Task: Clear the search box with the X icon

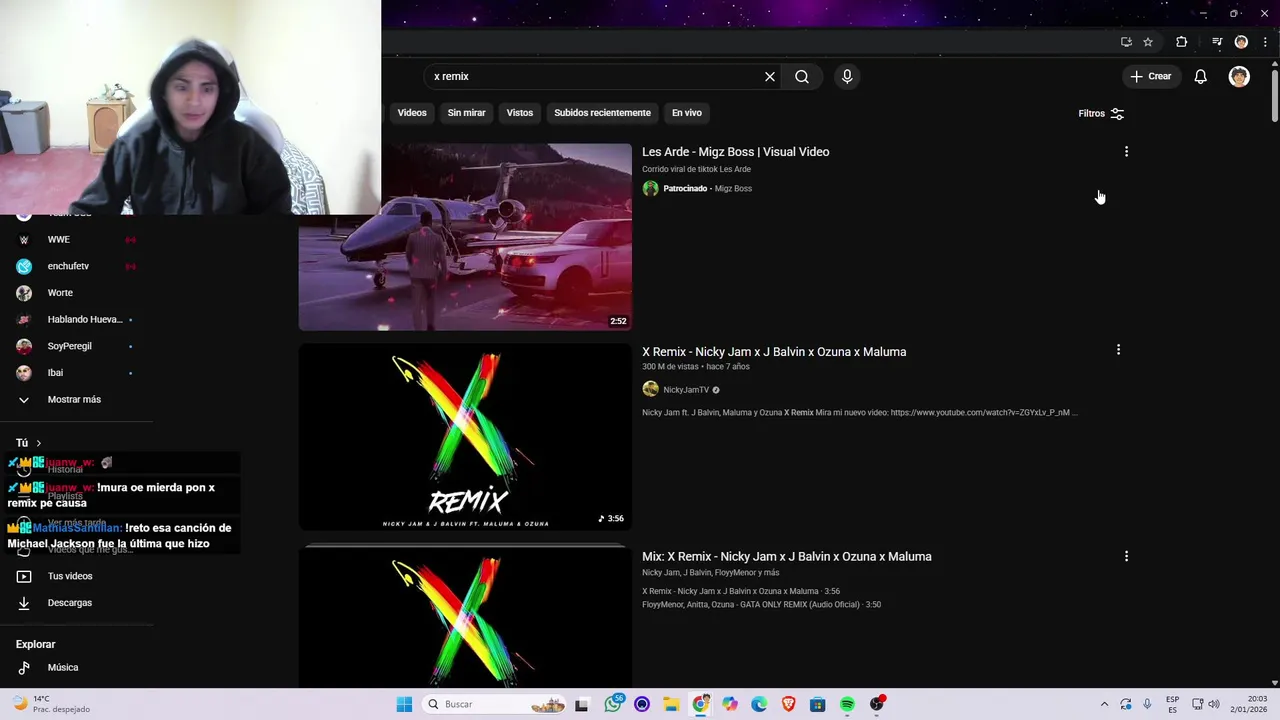Action: [770, 76]
